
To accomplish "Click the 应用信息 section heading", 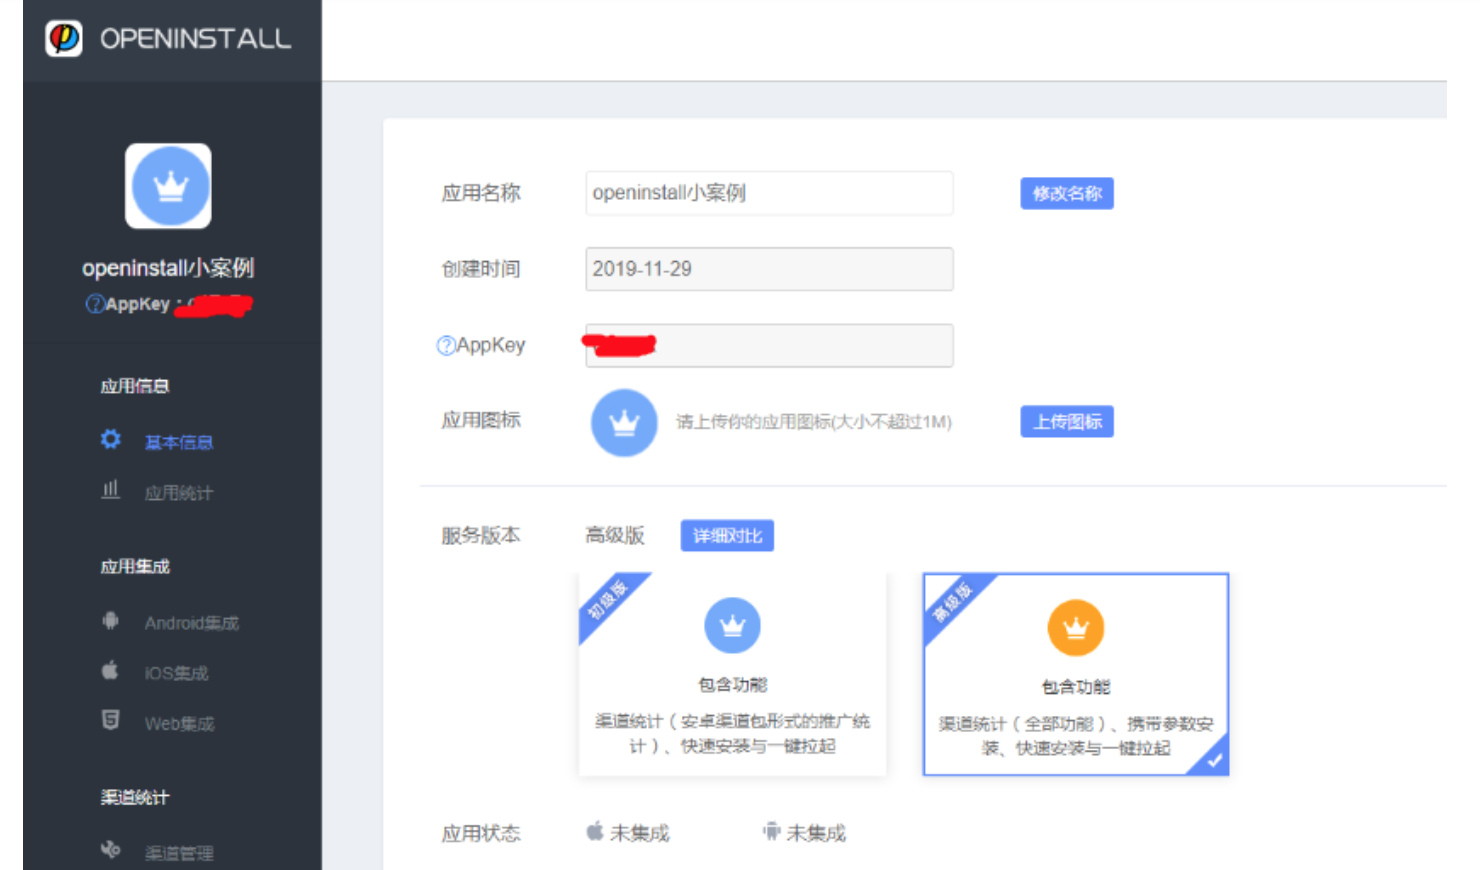I will (135, 386).
